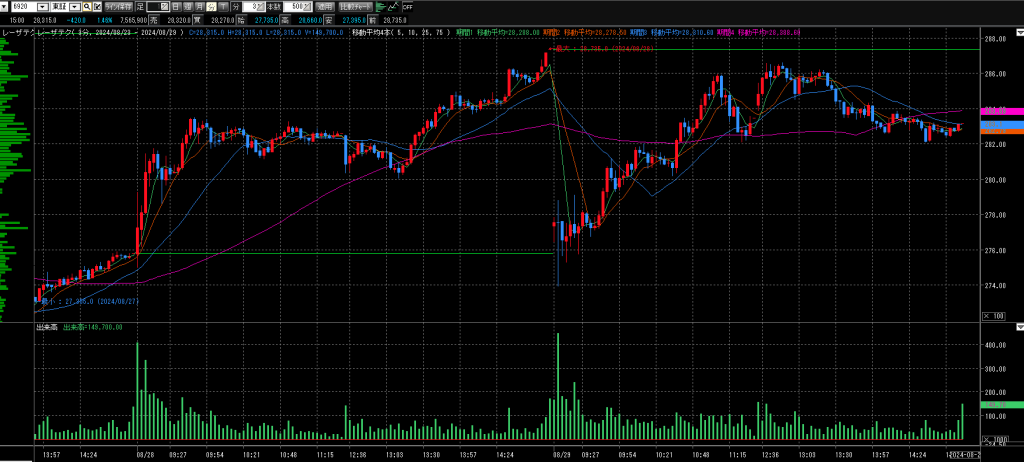This screenshot has height=462, width=1024.
Task: Click the ライン保存 save lines button
Action: [119, 6]
